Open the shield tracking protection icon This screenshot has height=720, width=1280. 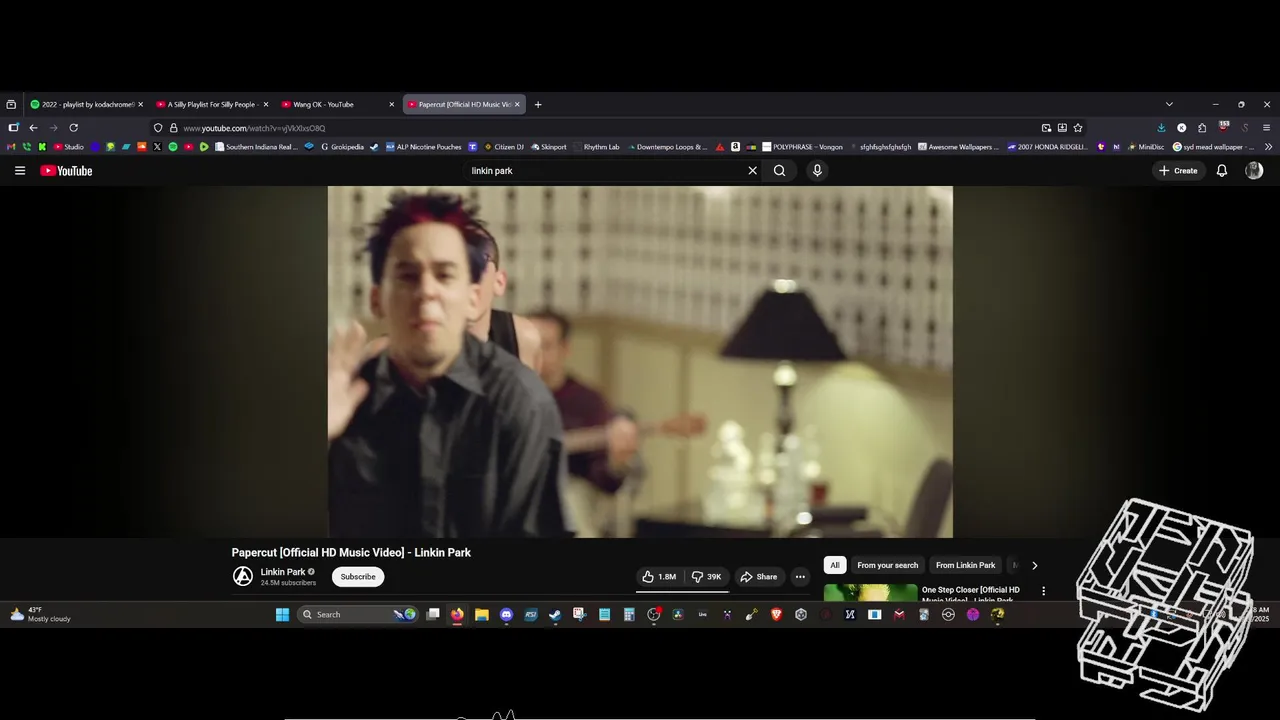(158, 128)
